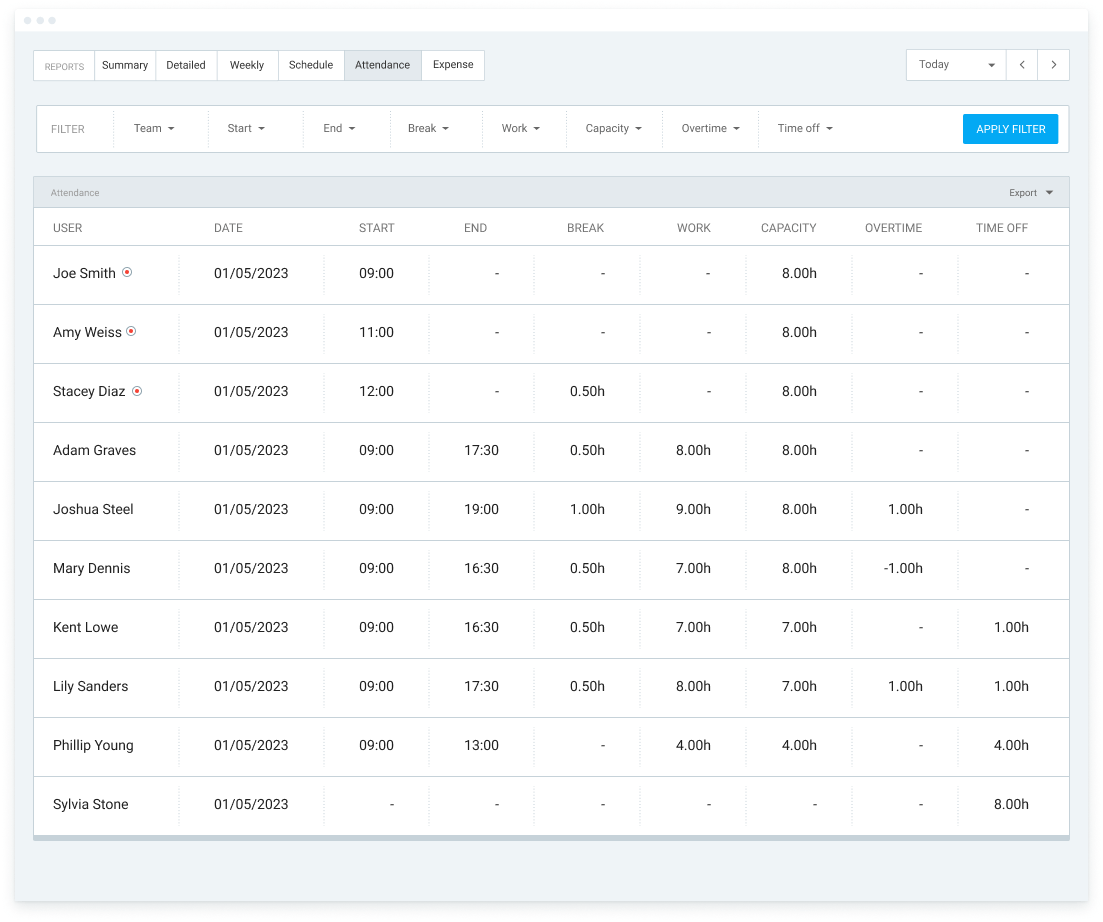Switch to the Summary report tab
Image resolution: width=1103 pixels, height=922 pixels.
click(x=124, y=64)
